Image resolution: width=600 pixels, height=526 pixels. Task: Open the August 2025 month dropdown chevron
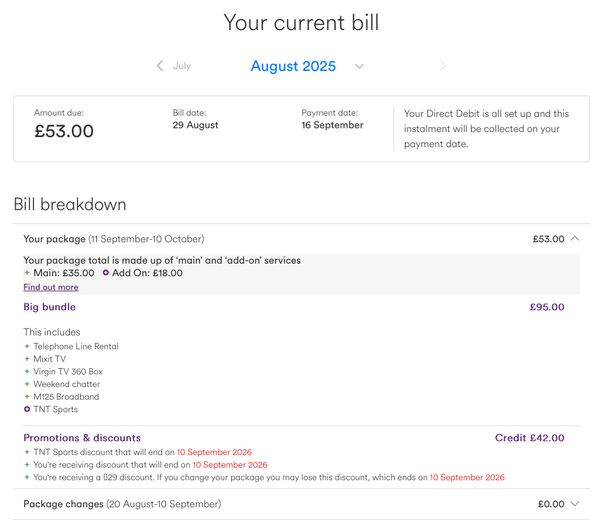point(359,67)
